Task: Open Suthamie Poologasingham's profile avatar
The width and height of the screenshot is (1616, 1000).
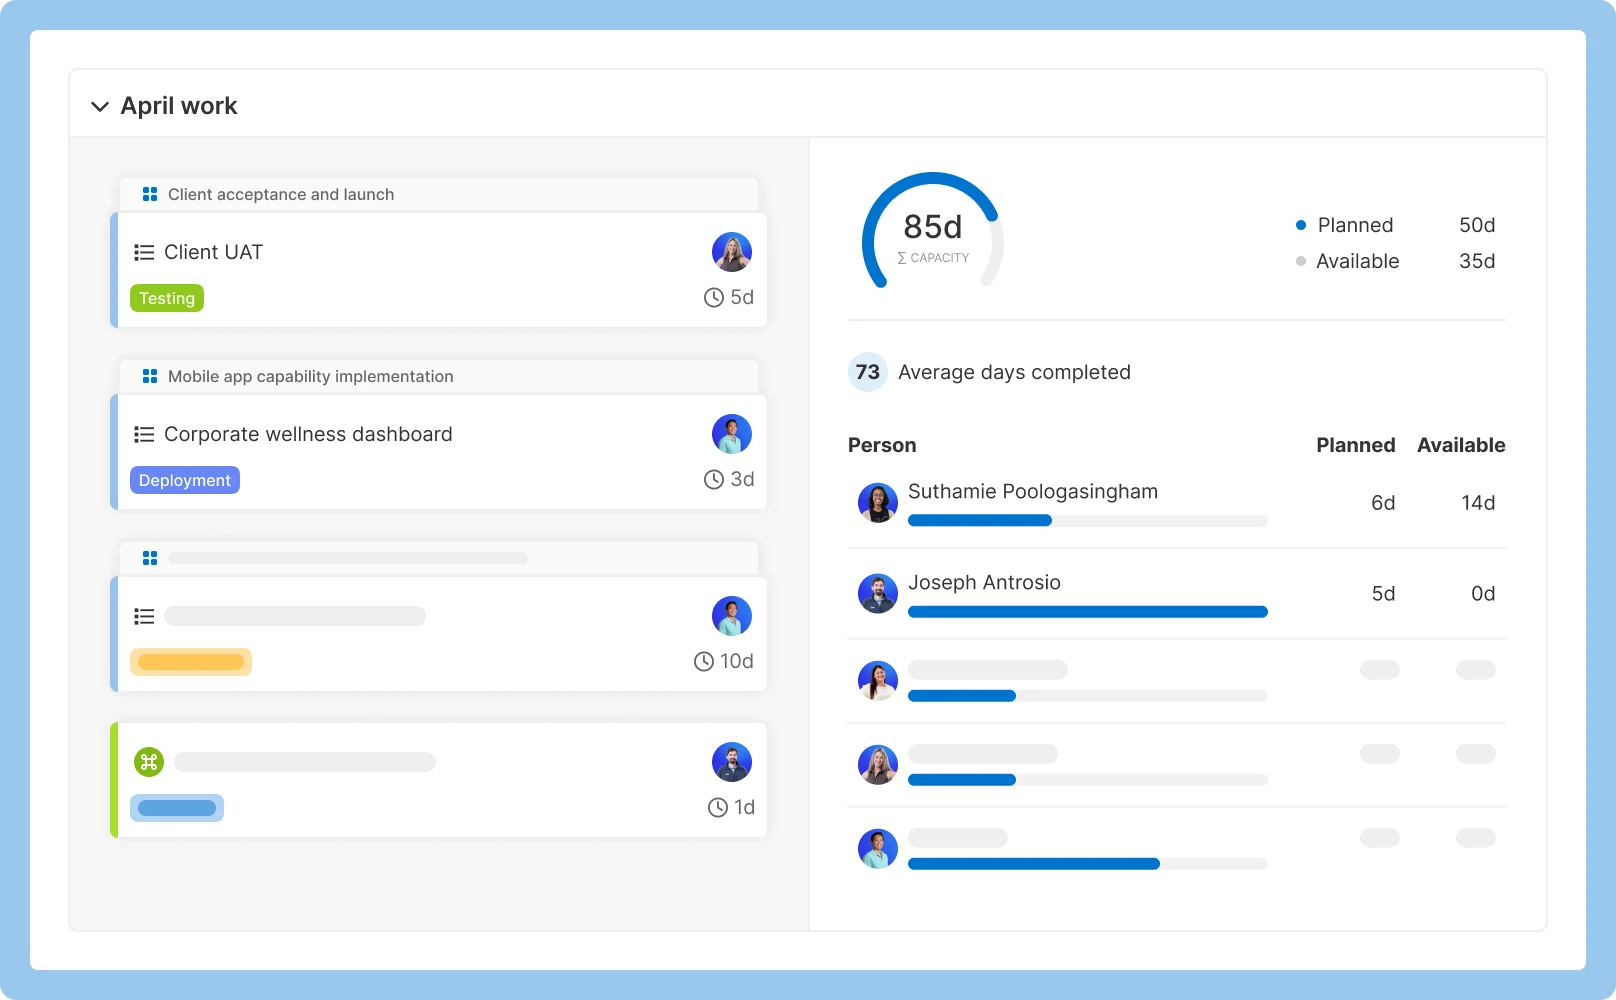Action: [878, 503]
